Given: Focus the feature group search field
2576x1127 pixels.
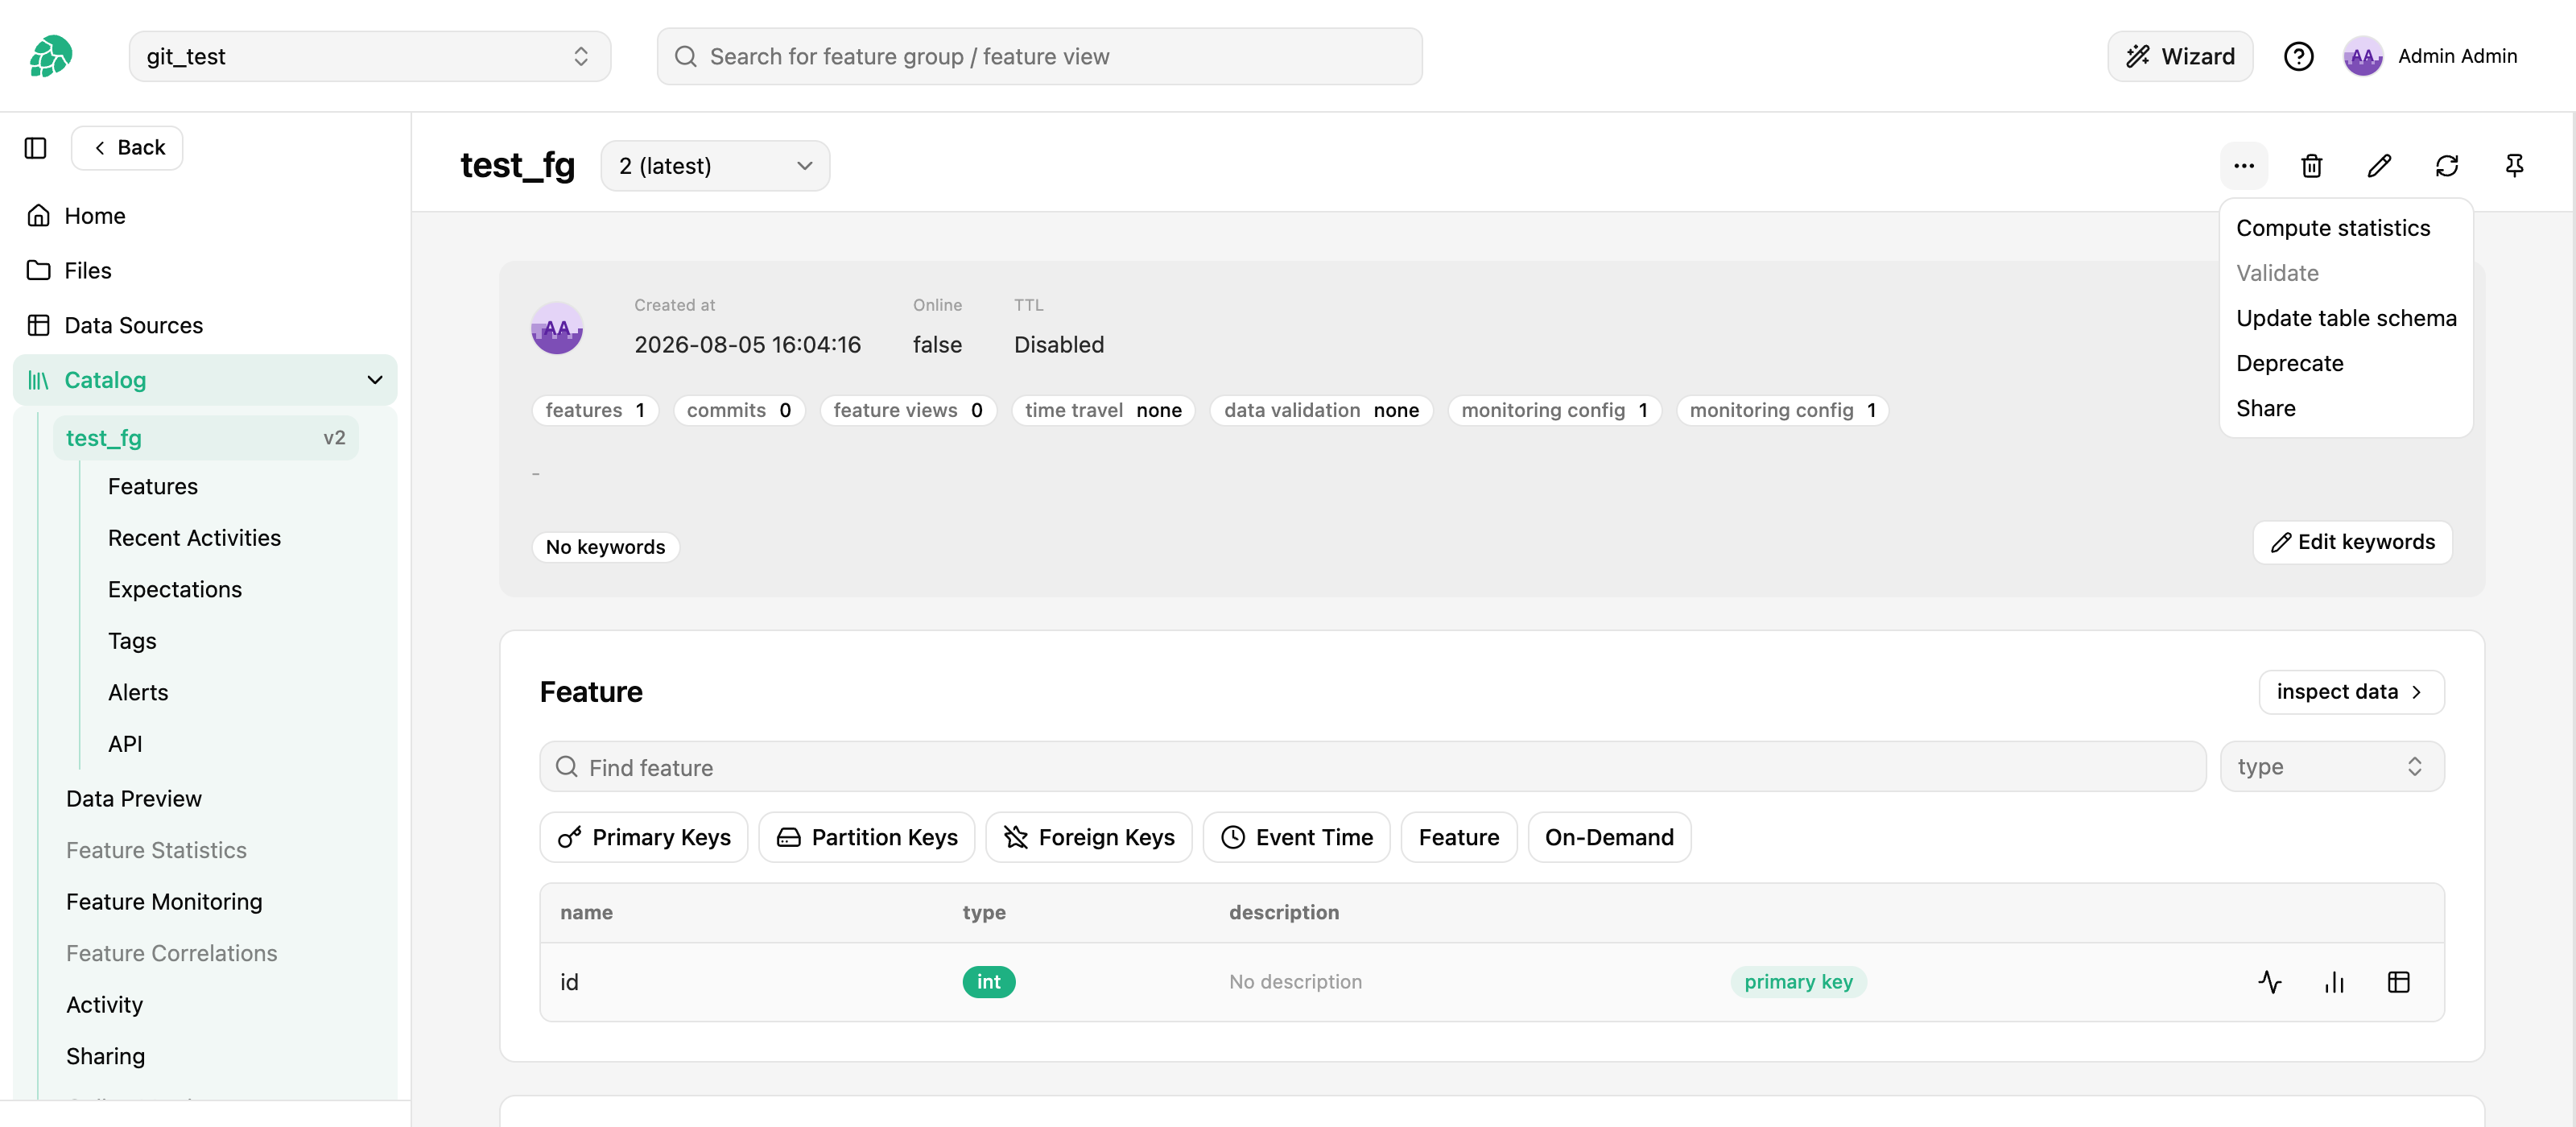Looking at the screenshot, I should [1039, 56].
